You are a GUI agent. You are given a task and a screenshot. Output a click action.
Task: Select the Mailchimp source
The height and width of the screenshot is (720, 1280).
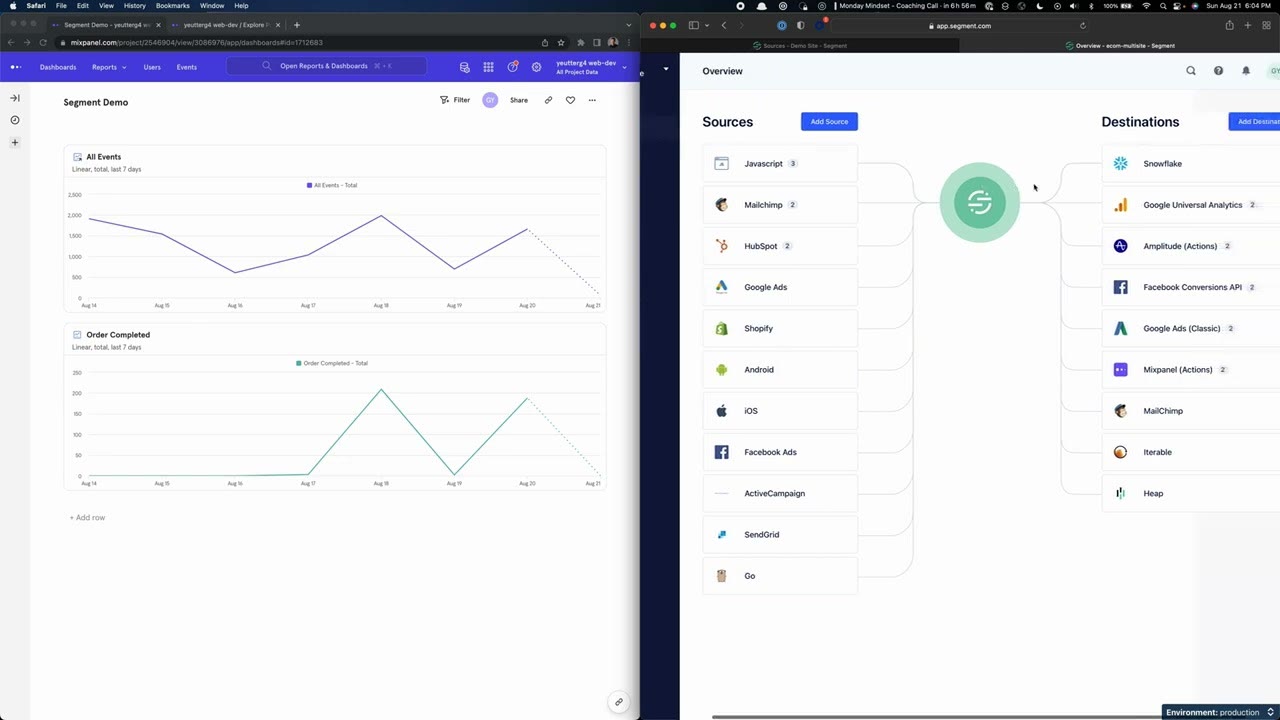780,205
